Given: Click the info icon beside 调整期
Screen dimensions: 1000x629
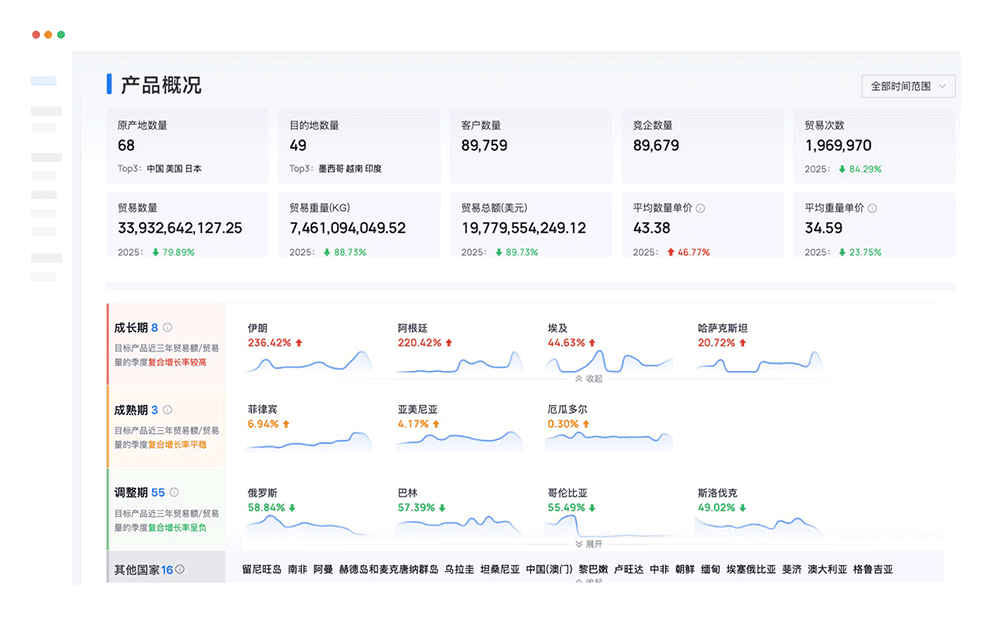Looking at the screenshot, I should pyautogui.click(x=174, y=493).
